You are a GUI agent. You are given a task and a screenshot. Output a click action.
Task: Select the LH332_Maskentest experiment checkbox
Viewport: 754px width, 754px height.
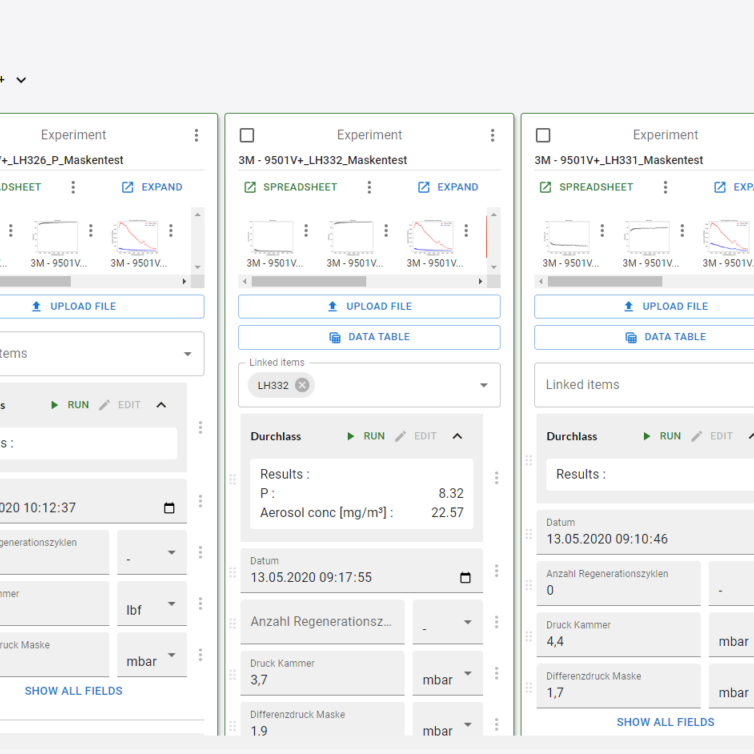247,135
